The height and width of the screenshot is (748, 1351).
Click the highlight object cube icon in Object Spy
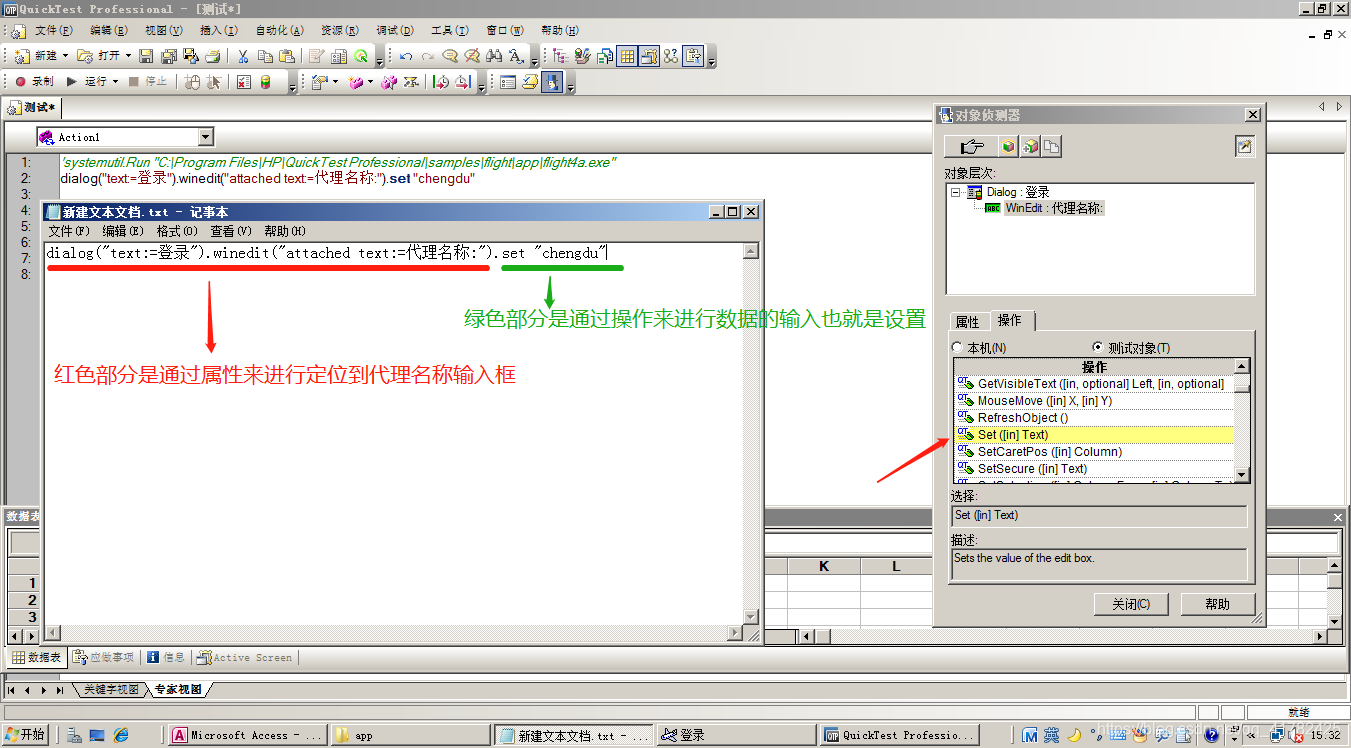1008,147
